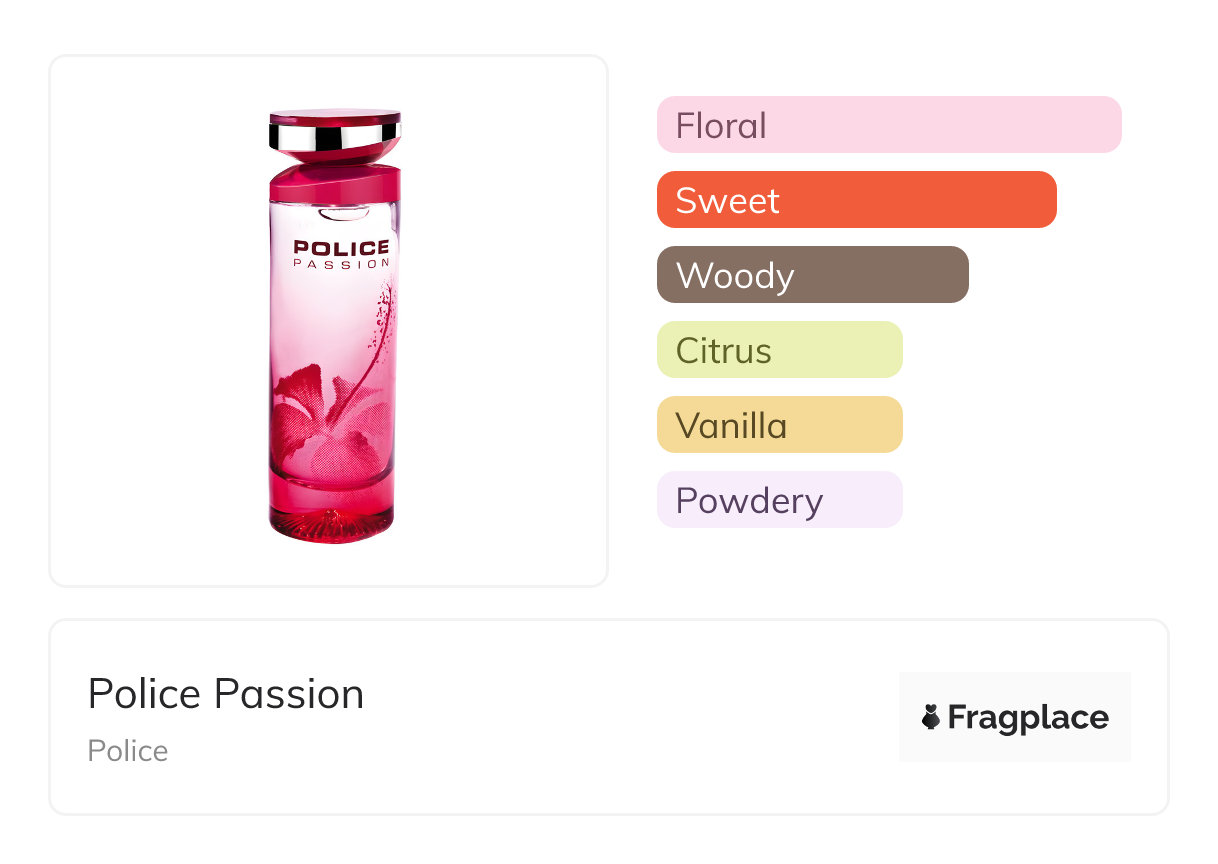Select the lavender Powdery accord bar

(x=779, y=500)
